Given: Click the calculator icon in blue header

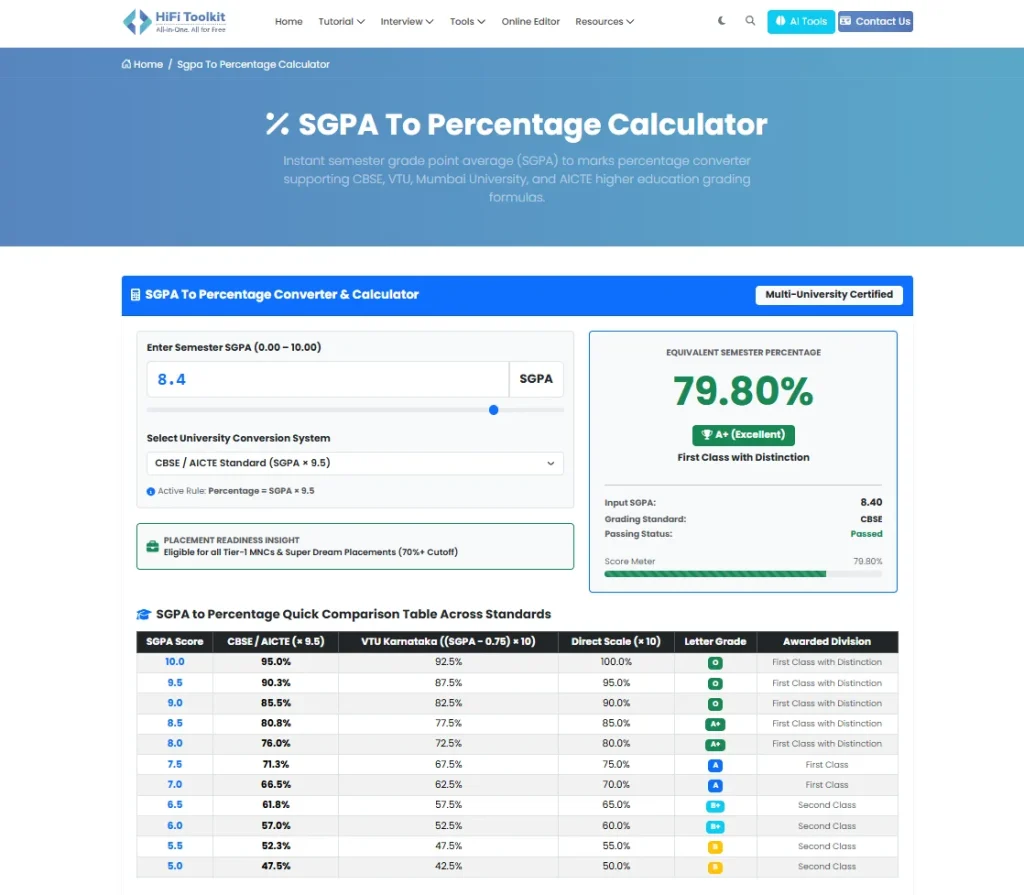Looking at the screenshot, I should 135,295.
